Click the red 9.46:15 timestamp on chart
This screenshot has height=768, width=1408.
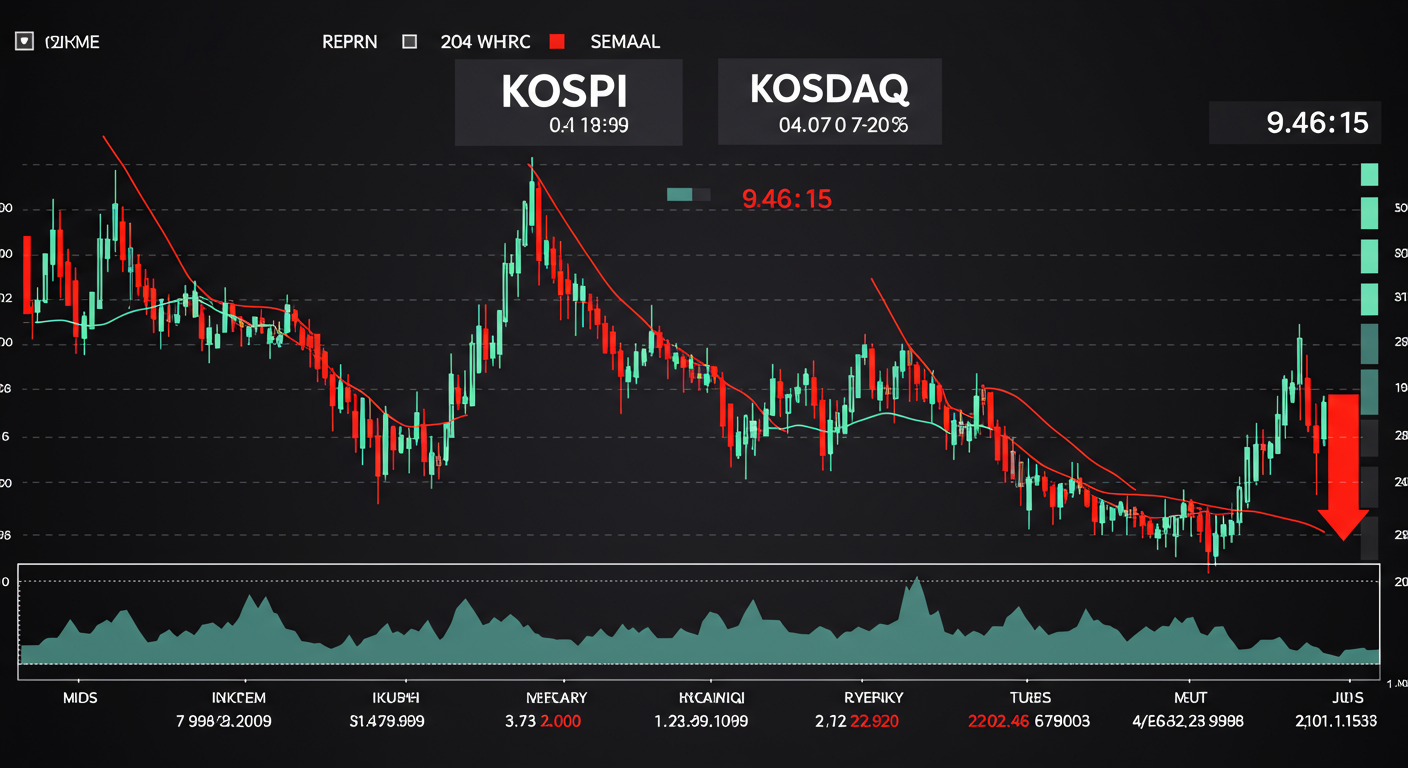coord(787,198)
